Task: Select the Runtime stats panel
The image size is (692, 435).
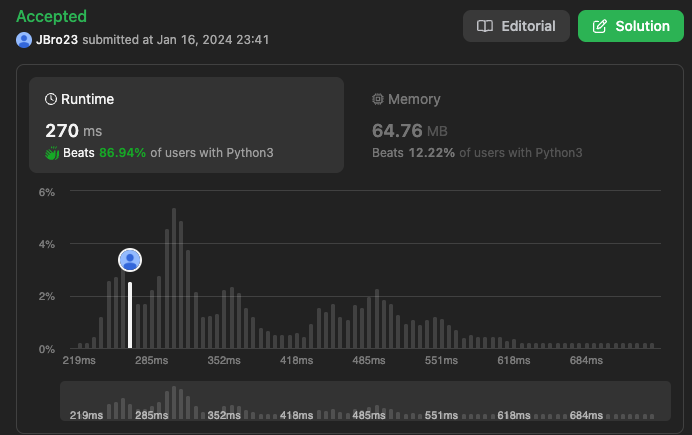Action: pos(186,125)
